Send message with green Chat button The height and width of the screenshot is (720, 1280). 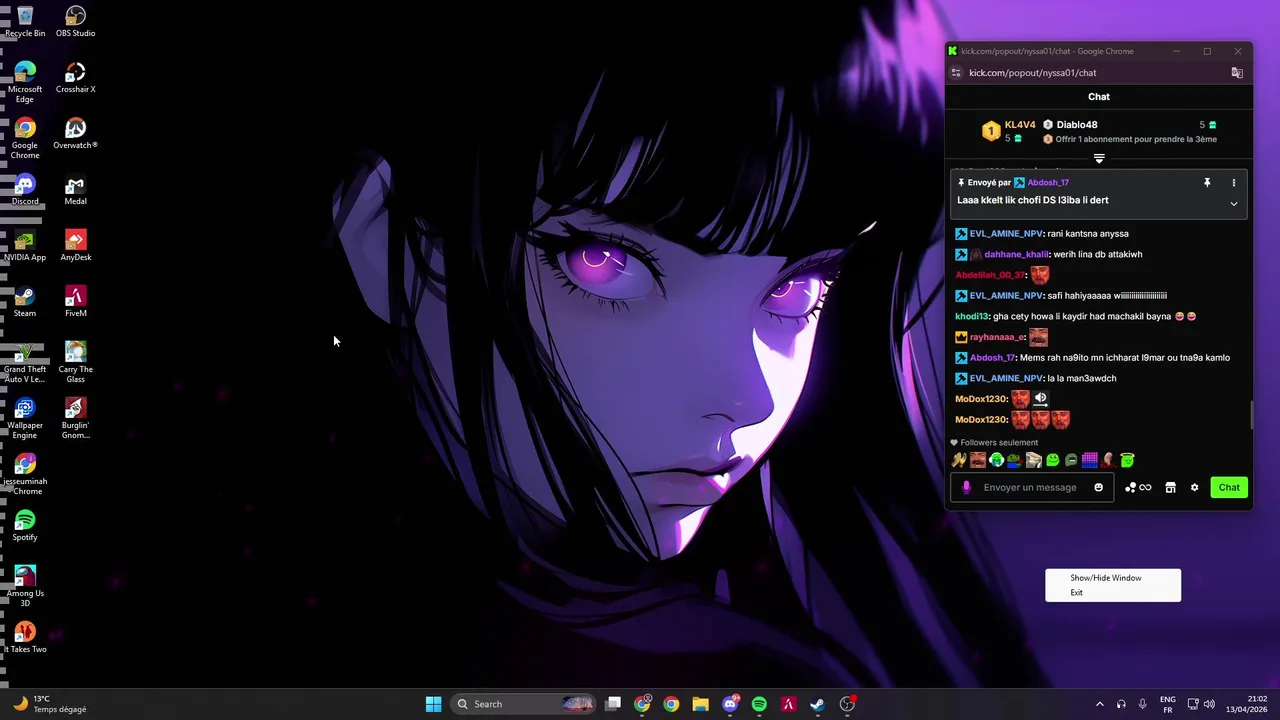tap(1229, 487)
